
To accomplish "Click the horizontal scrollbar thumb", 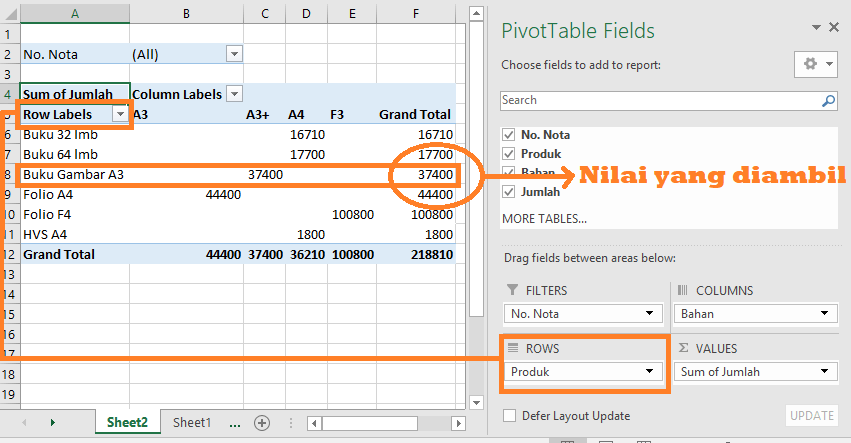I will coord(370,423).
